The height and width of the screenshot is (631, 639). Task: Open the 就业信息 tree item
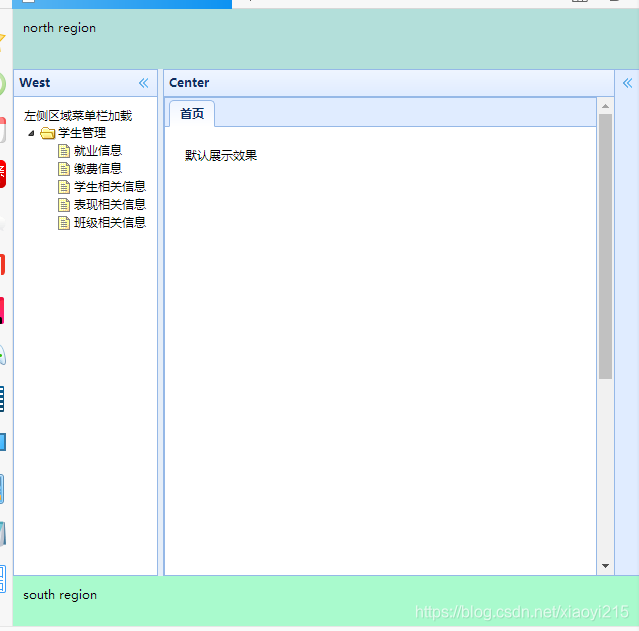[98, 151]
